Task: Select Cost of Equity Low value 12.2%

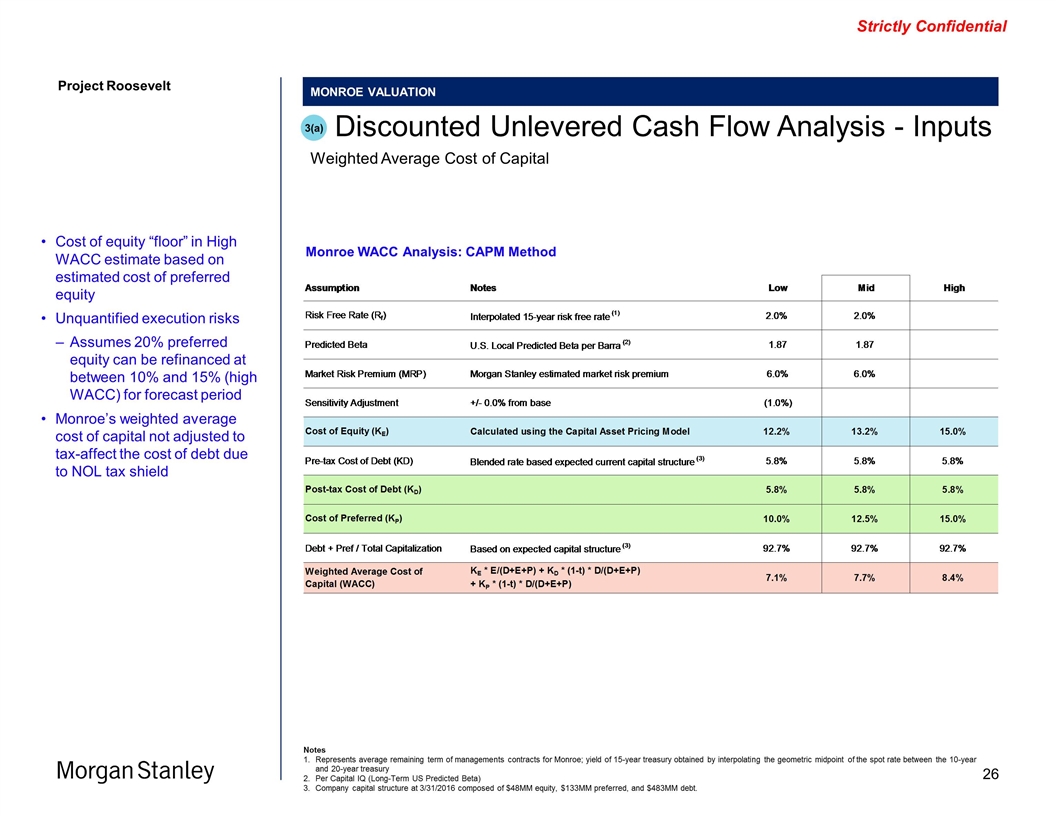Action: [776, 431]
